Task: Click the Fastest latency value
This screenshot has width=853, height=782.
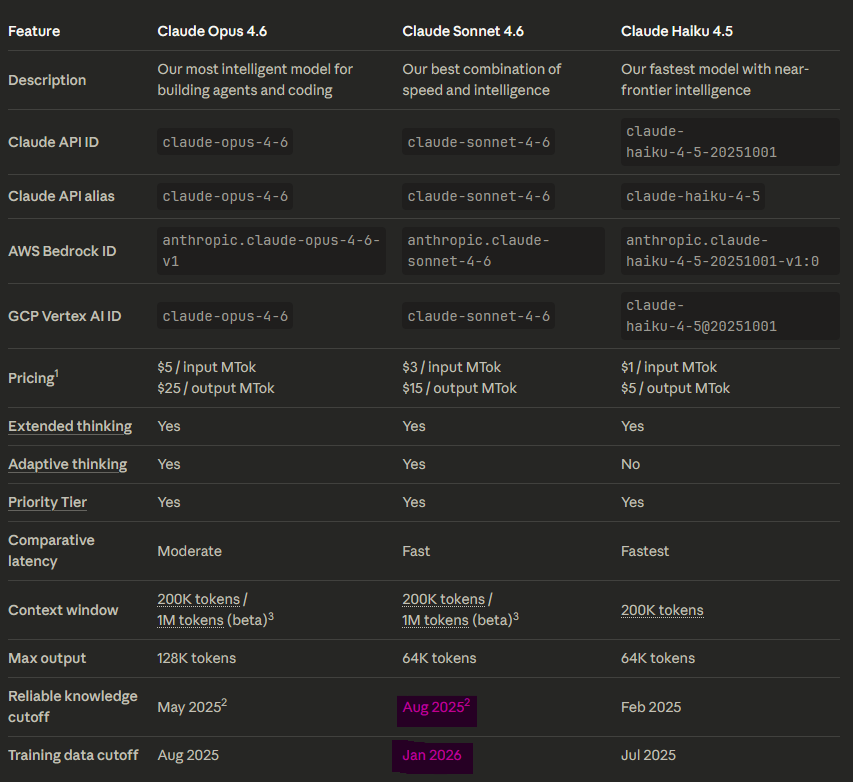Action: (x=645, y=551)
